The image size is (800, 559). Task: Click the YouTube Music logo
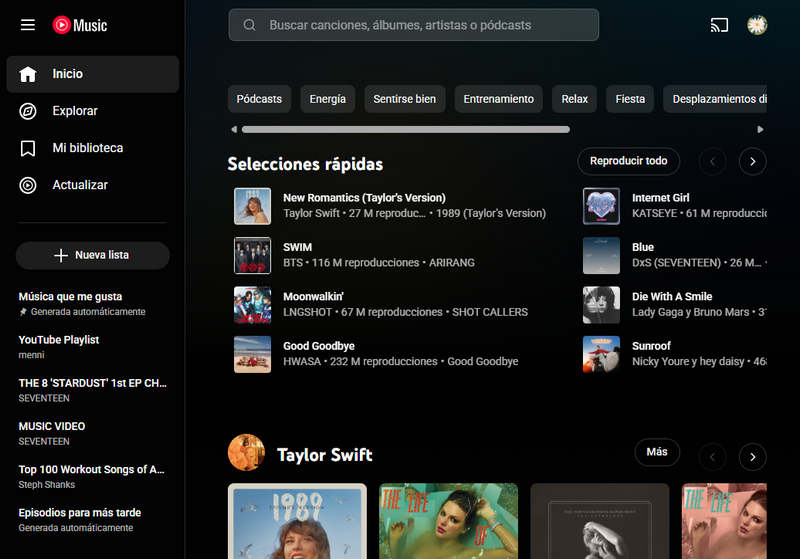[x=79, y=25]
